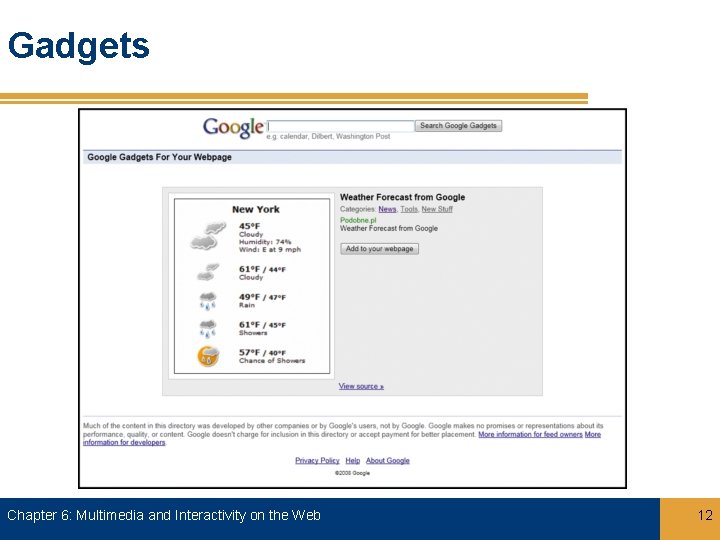Click the Gadgets slide title
The image size is (720, 540).
coord(79,47)
